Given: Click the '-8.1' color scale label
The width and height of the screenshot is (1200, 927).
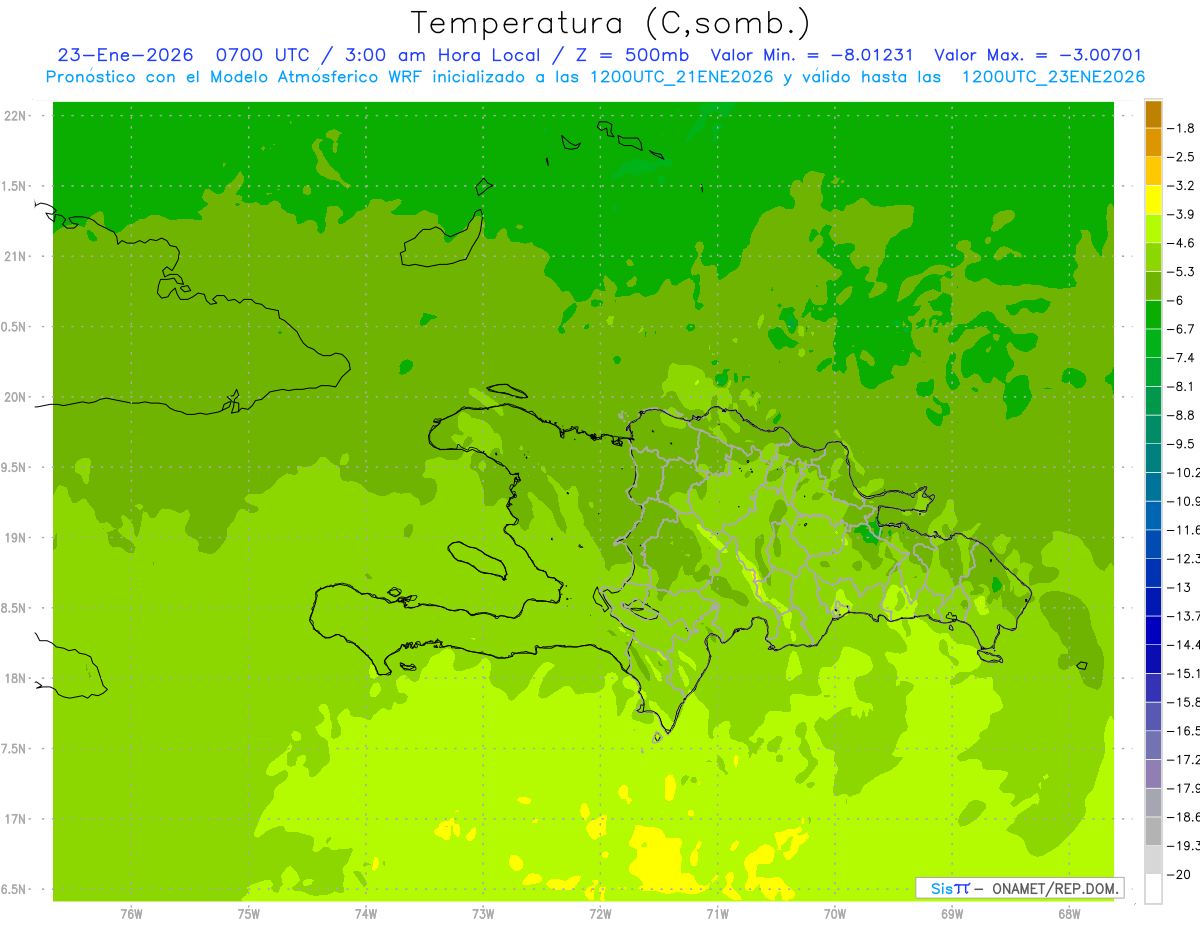Looking at the screenshot, I should [x=1182, y=386].
